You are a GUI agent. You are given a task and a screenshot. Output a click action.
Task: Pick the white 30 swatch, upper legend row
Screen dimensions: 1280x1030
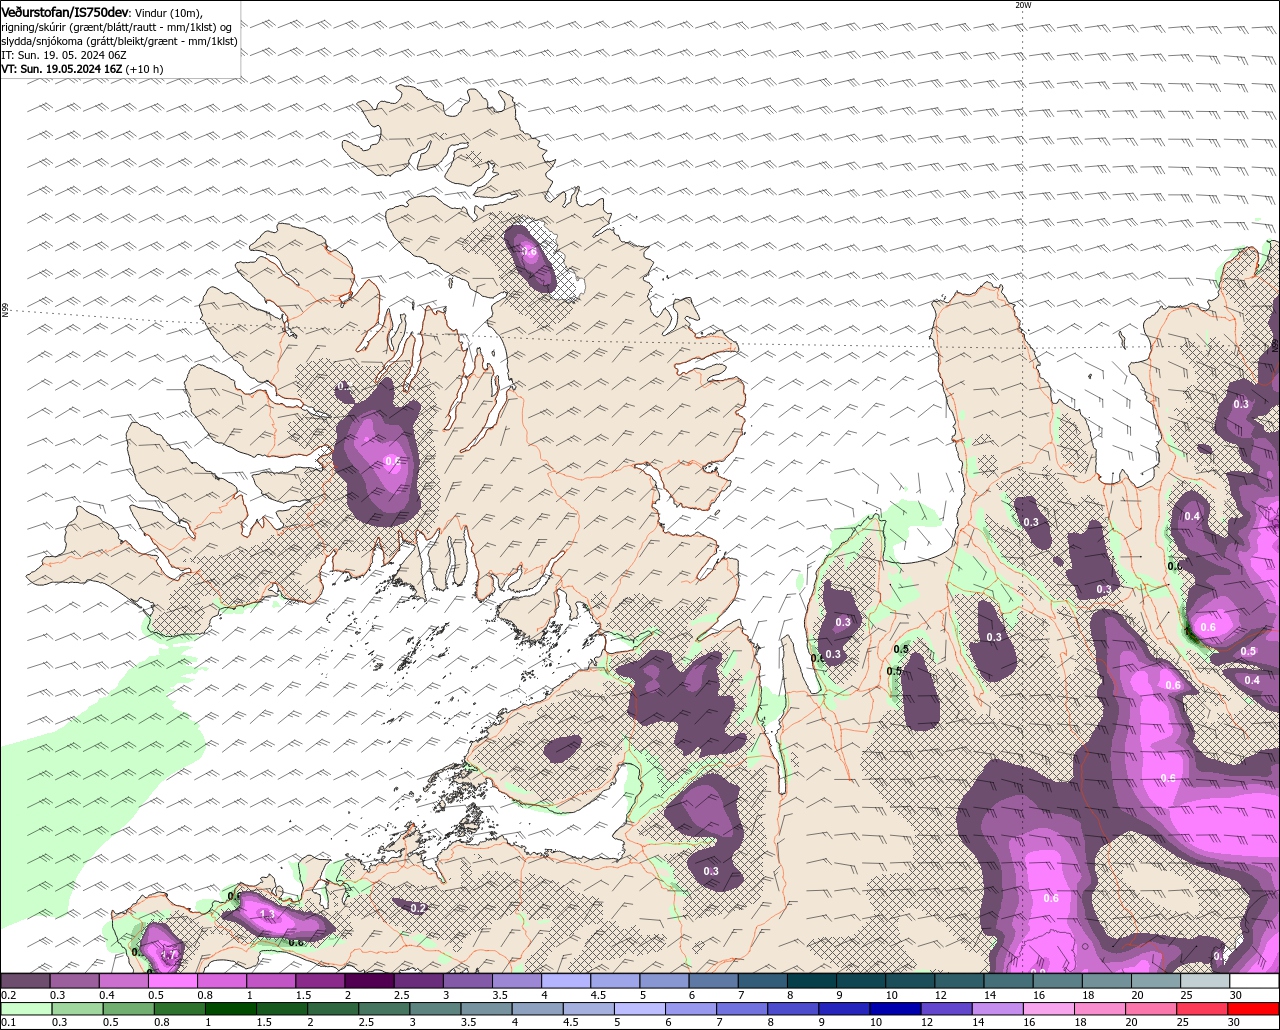click(x=1254, y=981)
